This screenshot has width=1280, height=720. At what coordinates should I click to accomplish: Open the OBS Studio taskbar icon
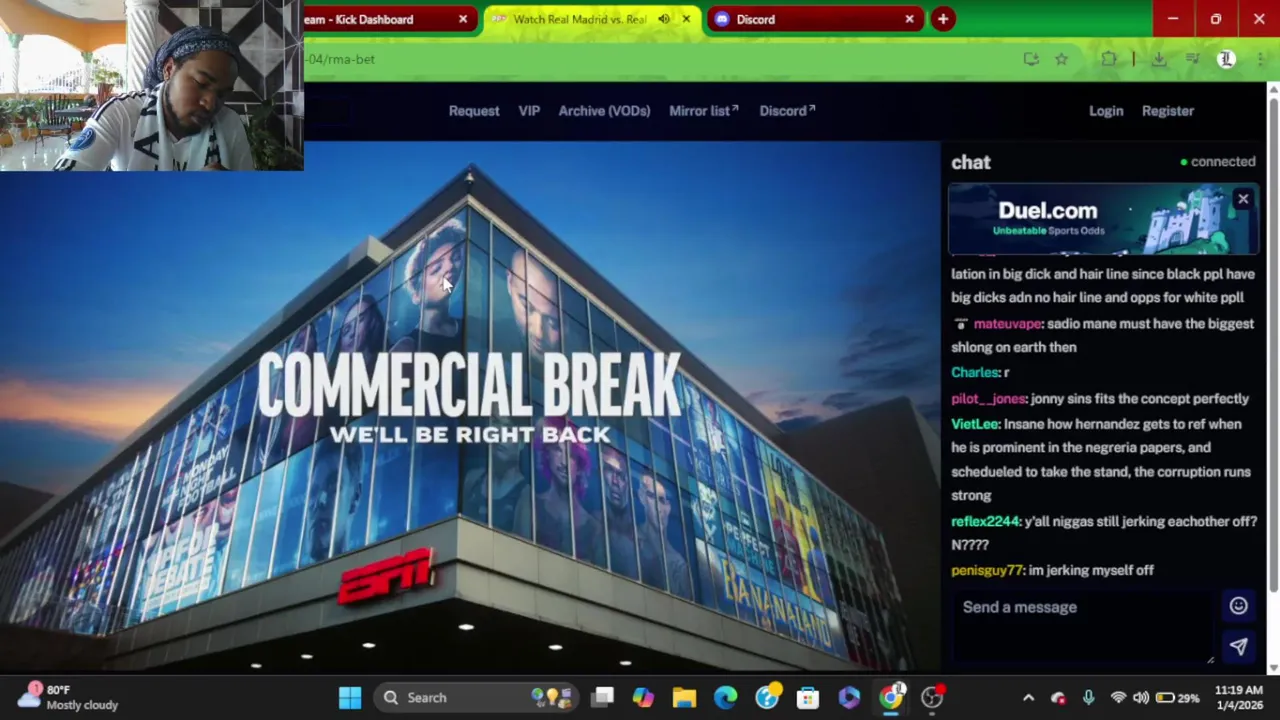[932, 697]
